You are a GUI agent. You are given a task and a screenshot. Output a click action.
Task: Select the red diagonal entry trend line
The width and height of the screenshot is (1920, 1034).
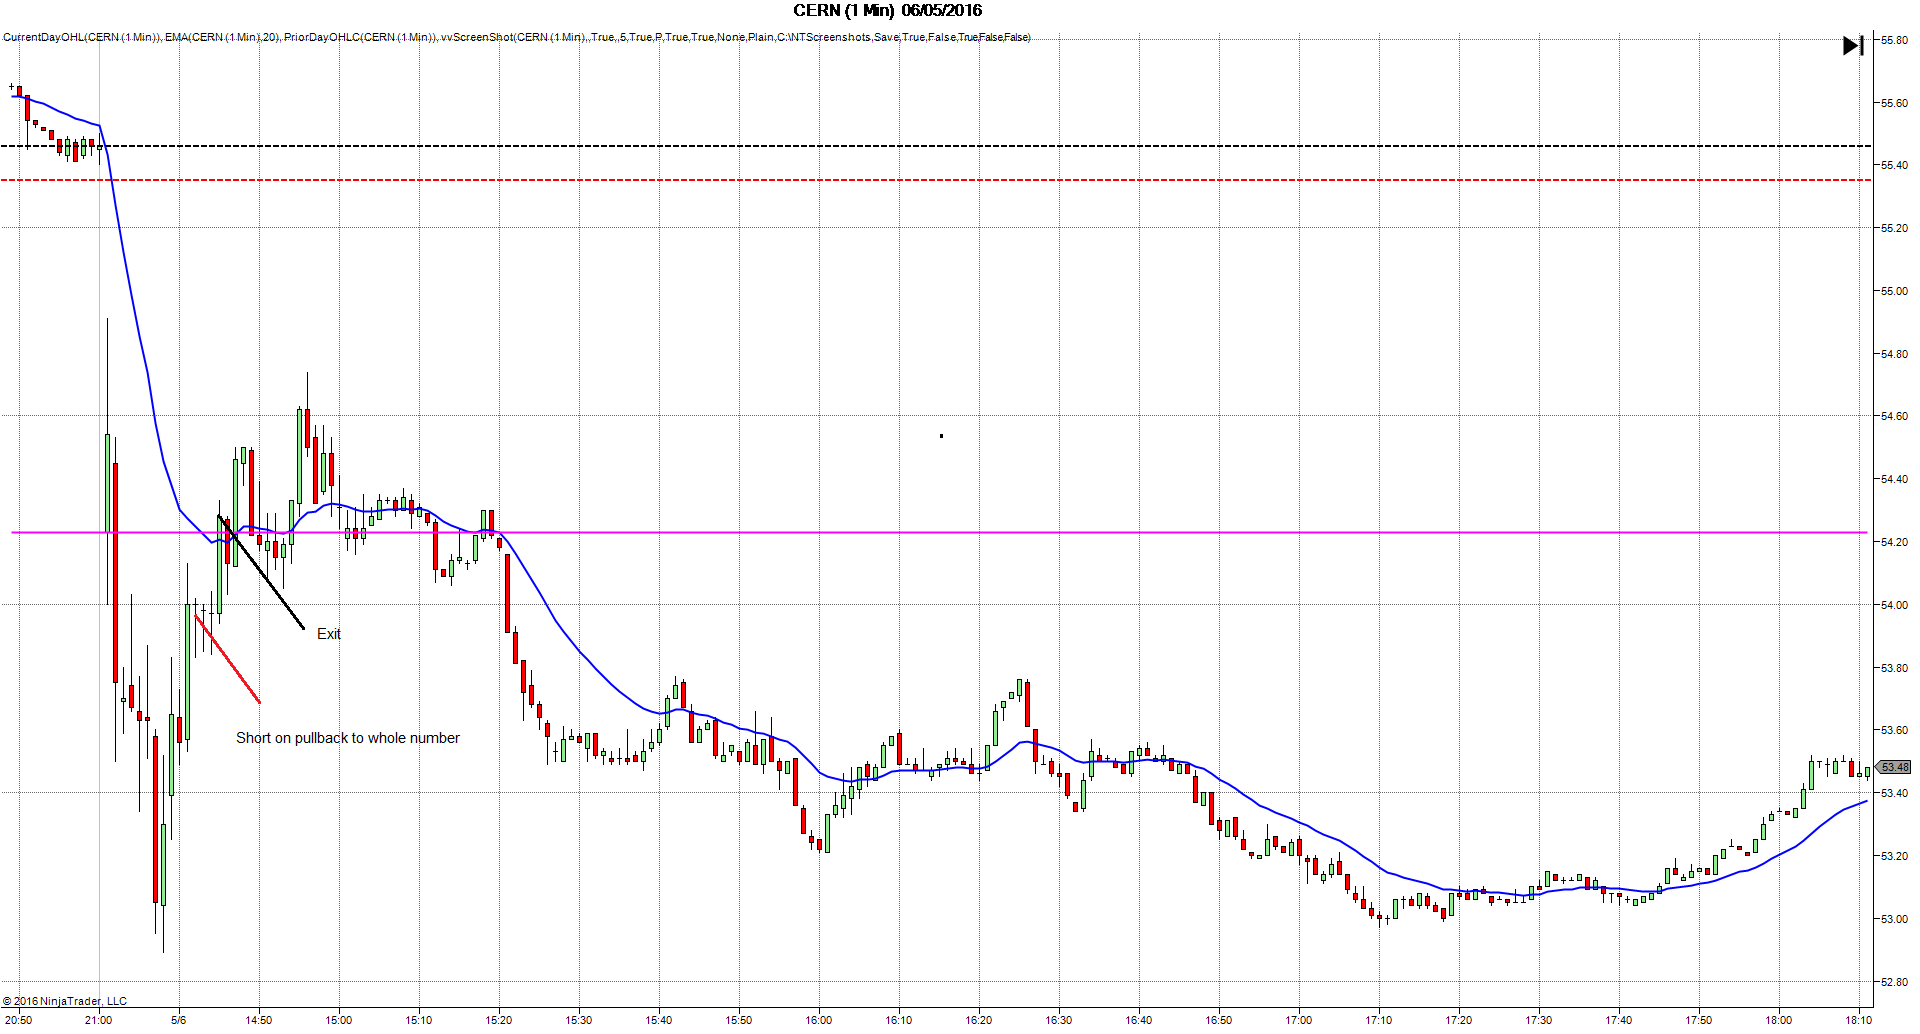(x=228, y=659)
